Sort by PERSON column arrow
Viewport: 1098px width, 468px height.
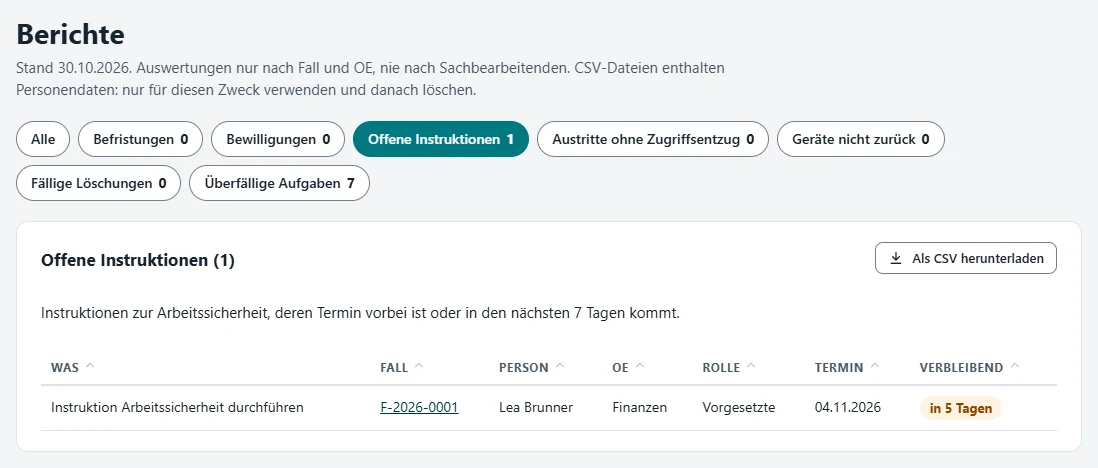560,366
